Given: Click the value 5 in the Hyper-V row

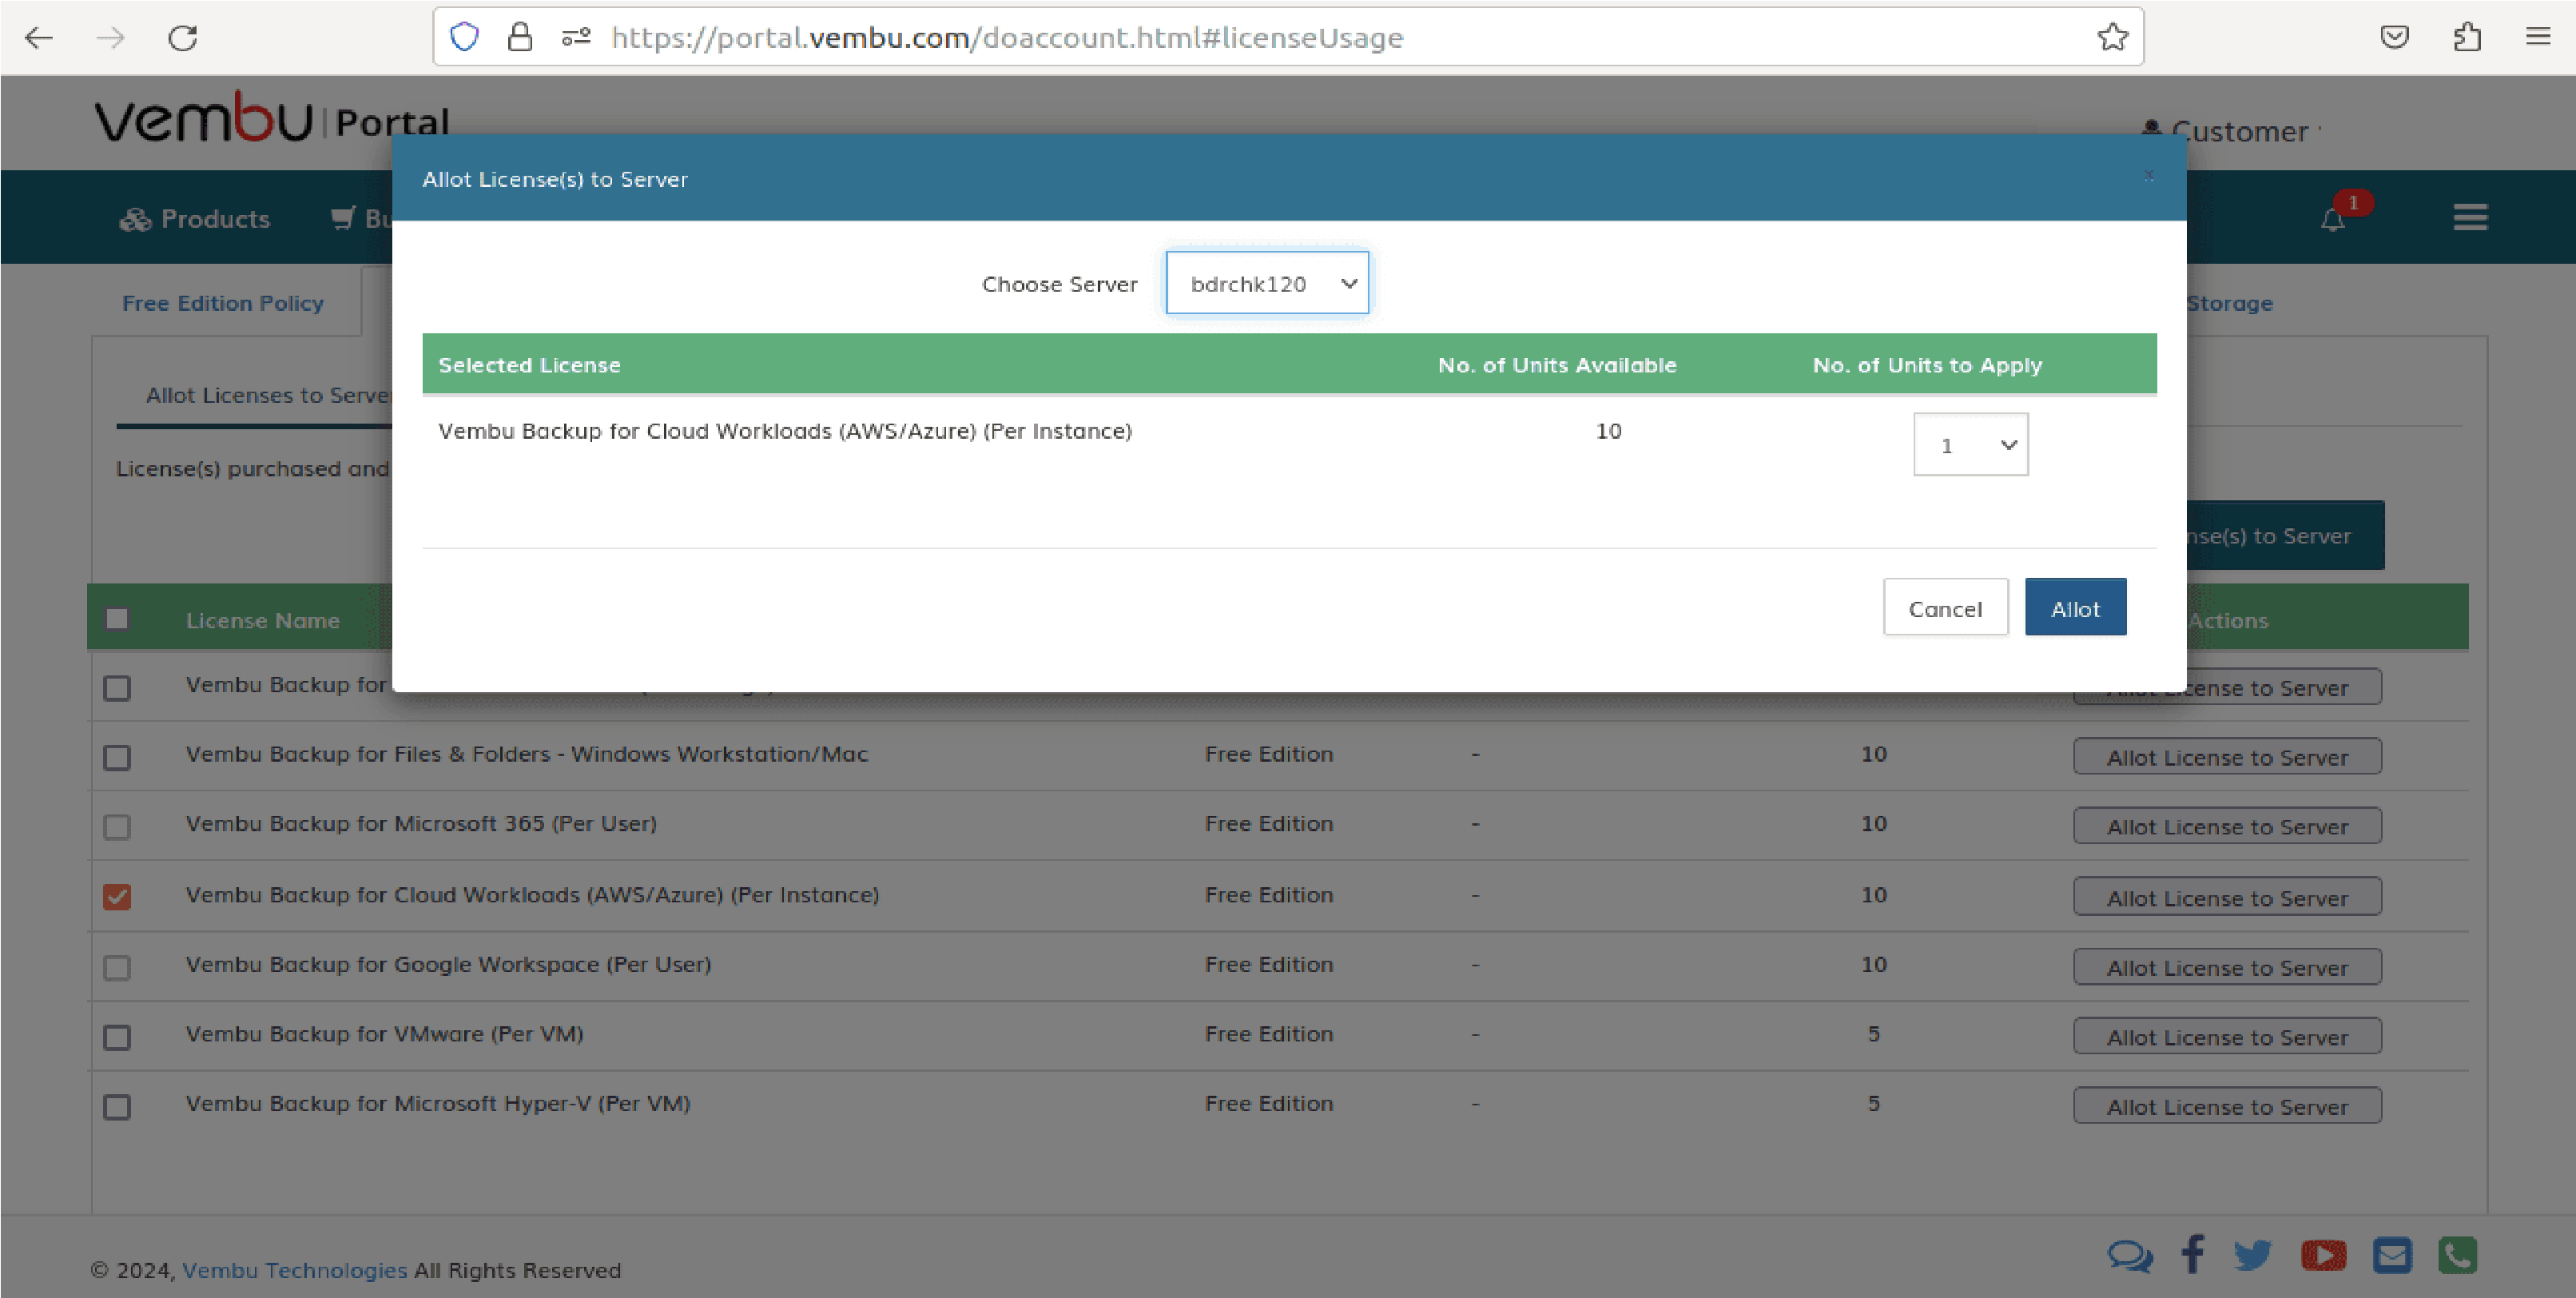Looking at the screenshot, I should 1873,1103.
